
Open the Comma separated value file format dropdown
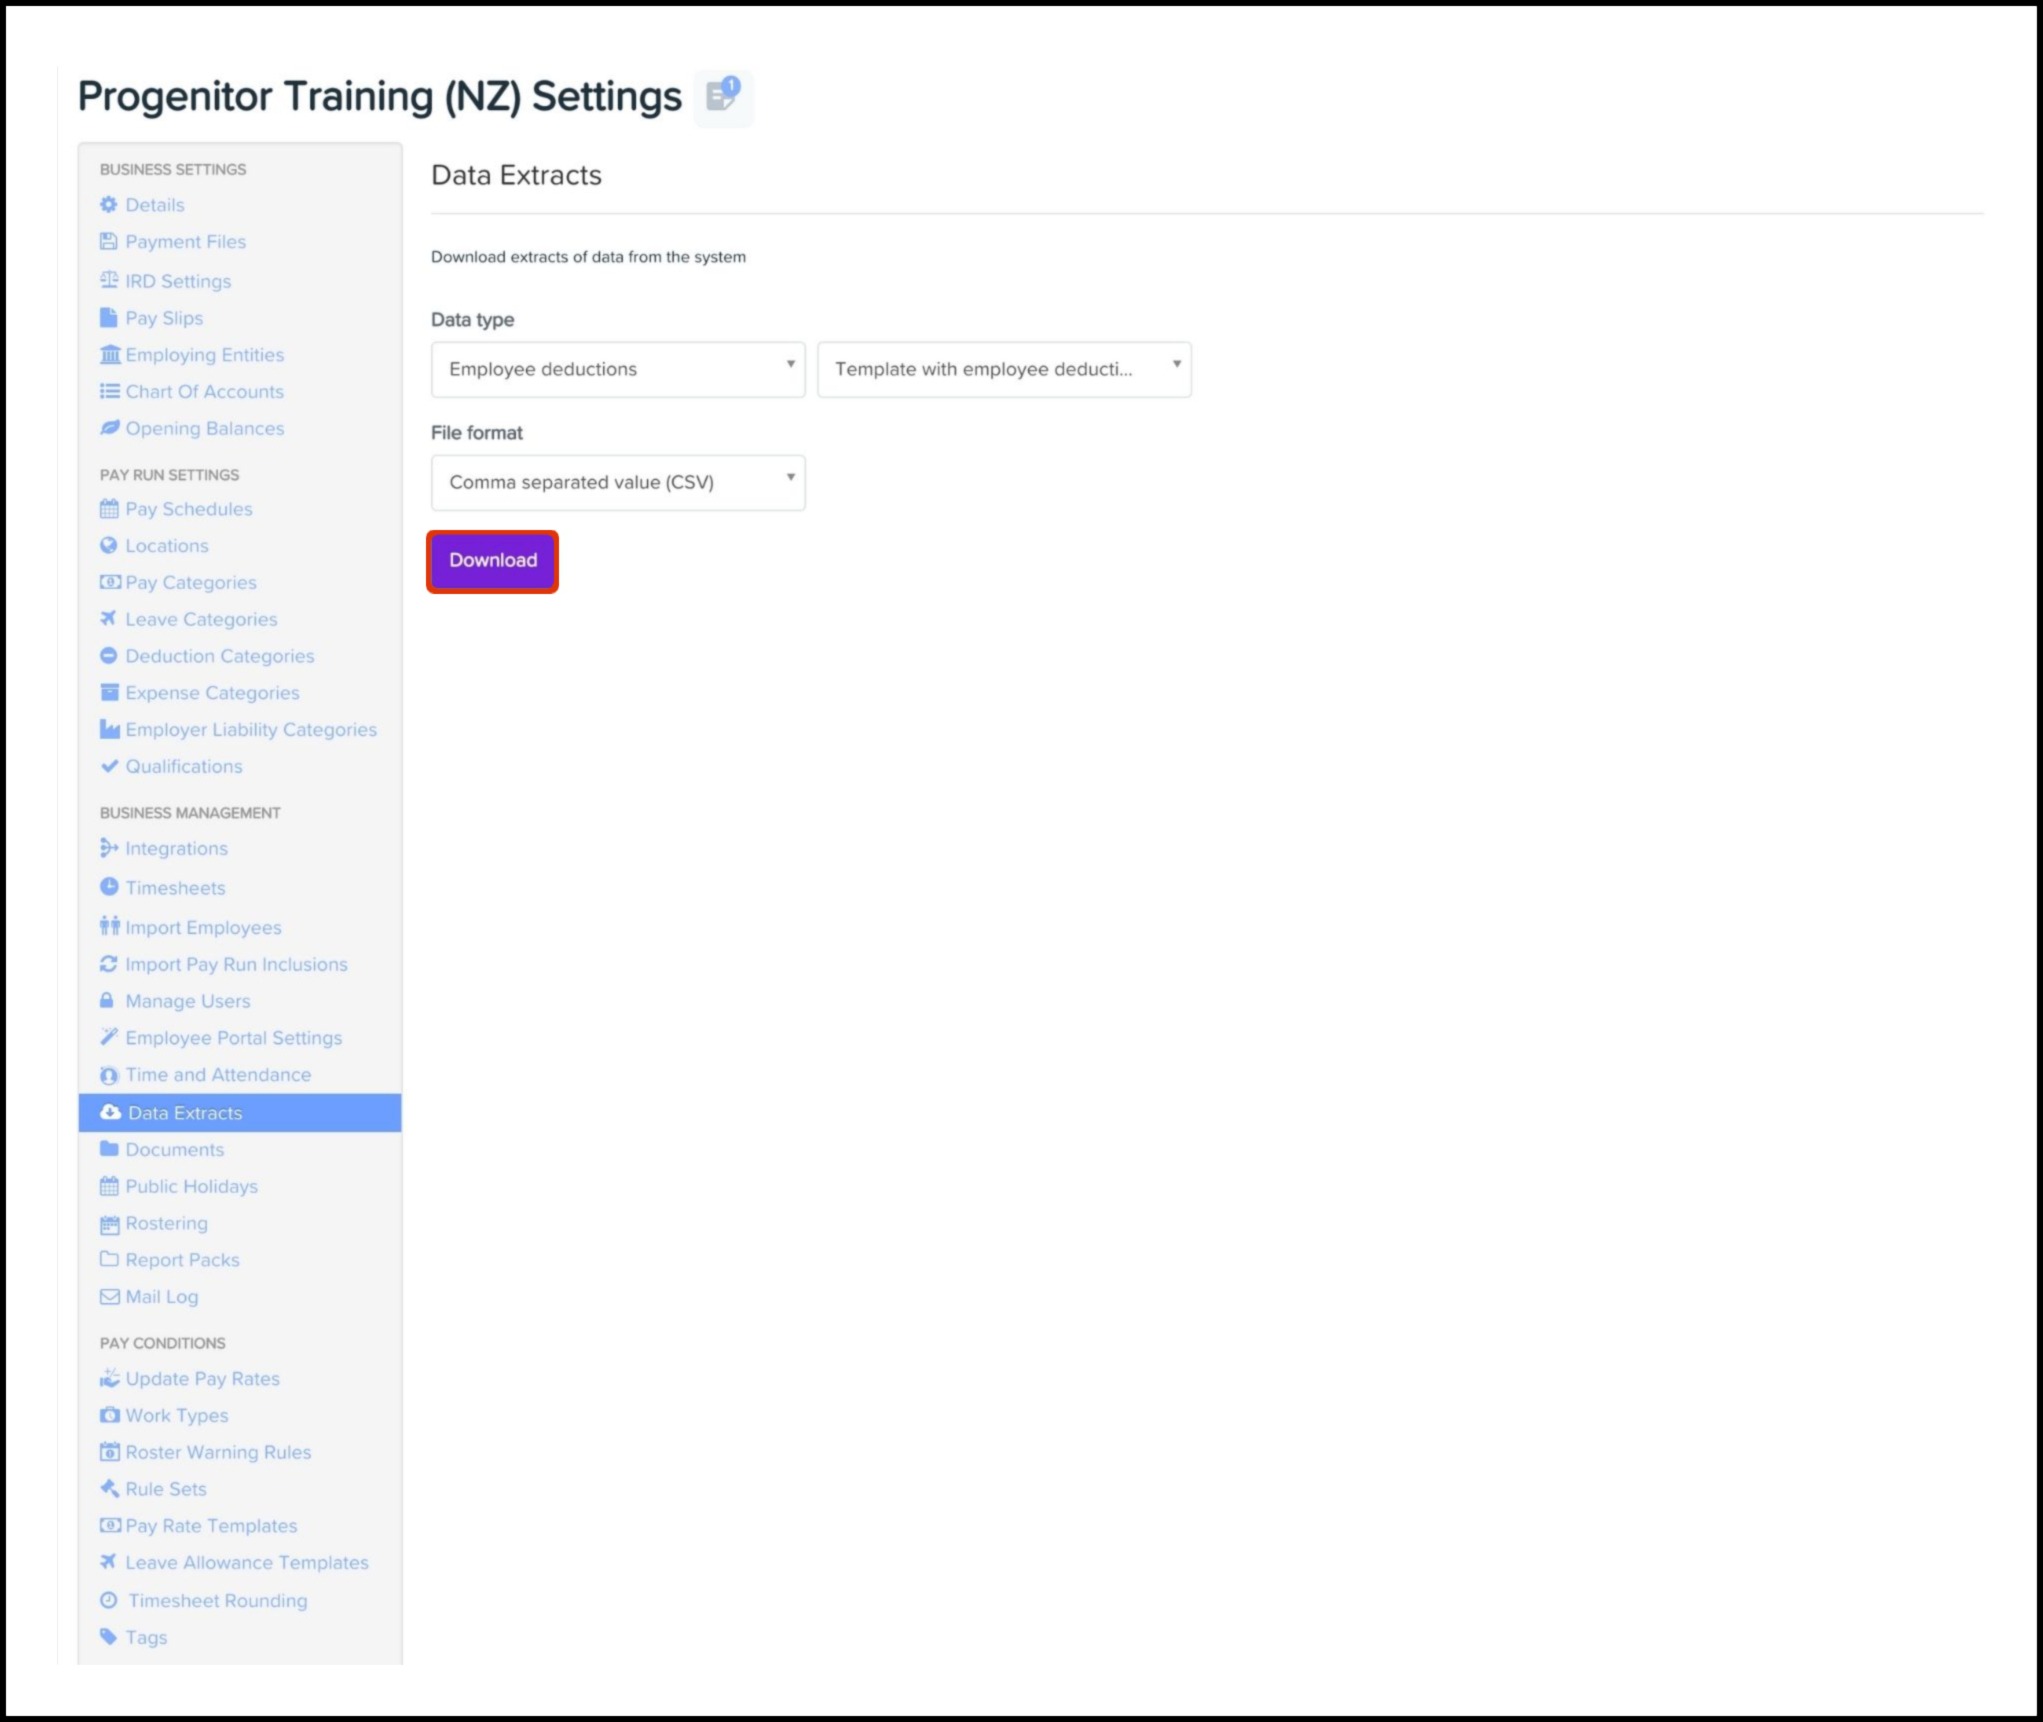[617, 482]
